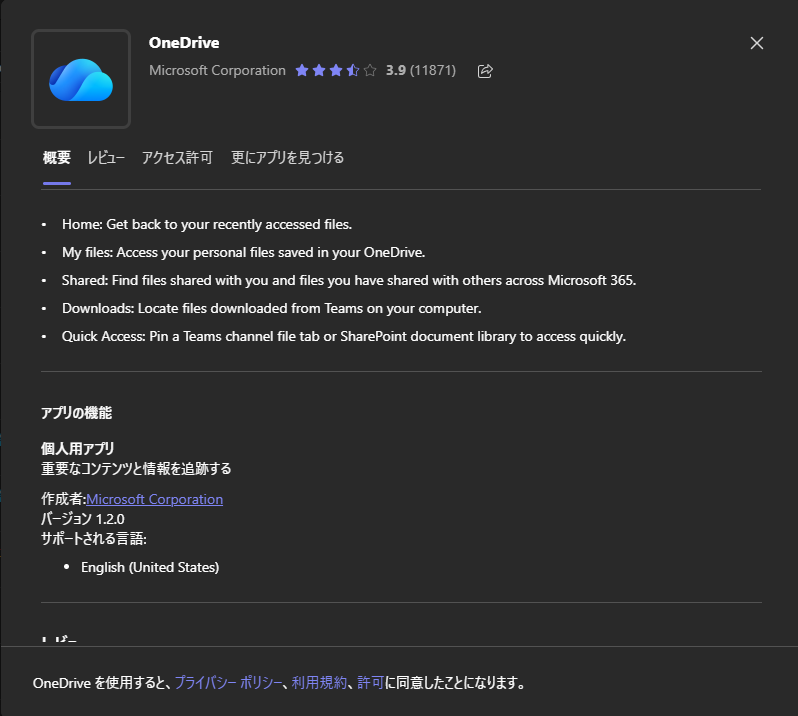Click the 'My files: Access your personal files' line
The image size is (798, 716).
coord(243,252)
